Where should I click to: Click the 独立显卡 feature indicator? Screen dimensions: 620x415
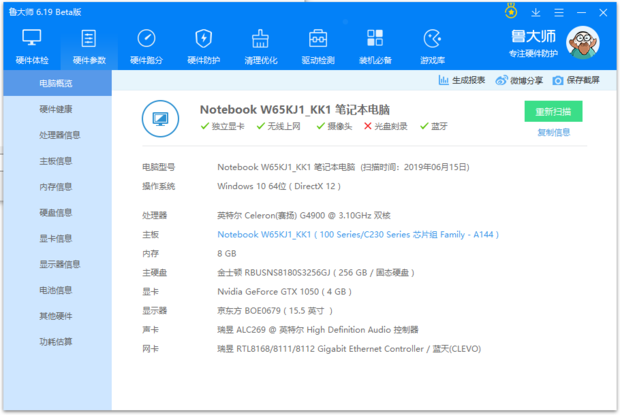[x=223, y=126]
